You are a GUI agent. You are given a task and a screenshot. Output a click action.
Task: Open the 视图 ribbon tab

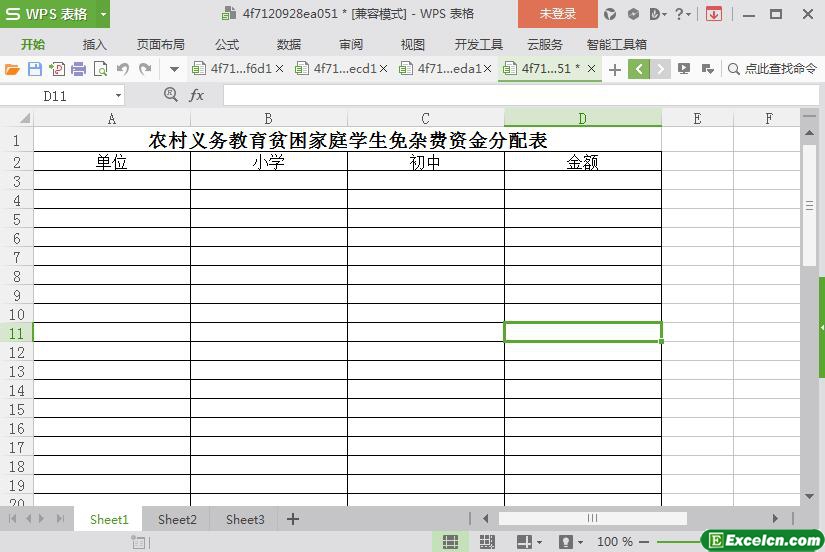(x=412, y=45)
